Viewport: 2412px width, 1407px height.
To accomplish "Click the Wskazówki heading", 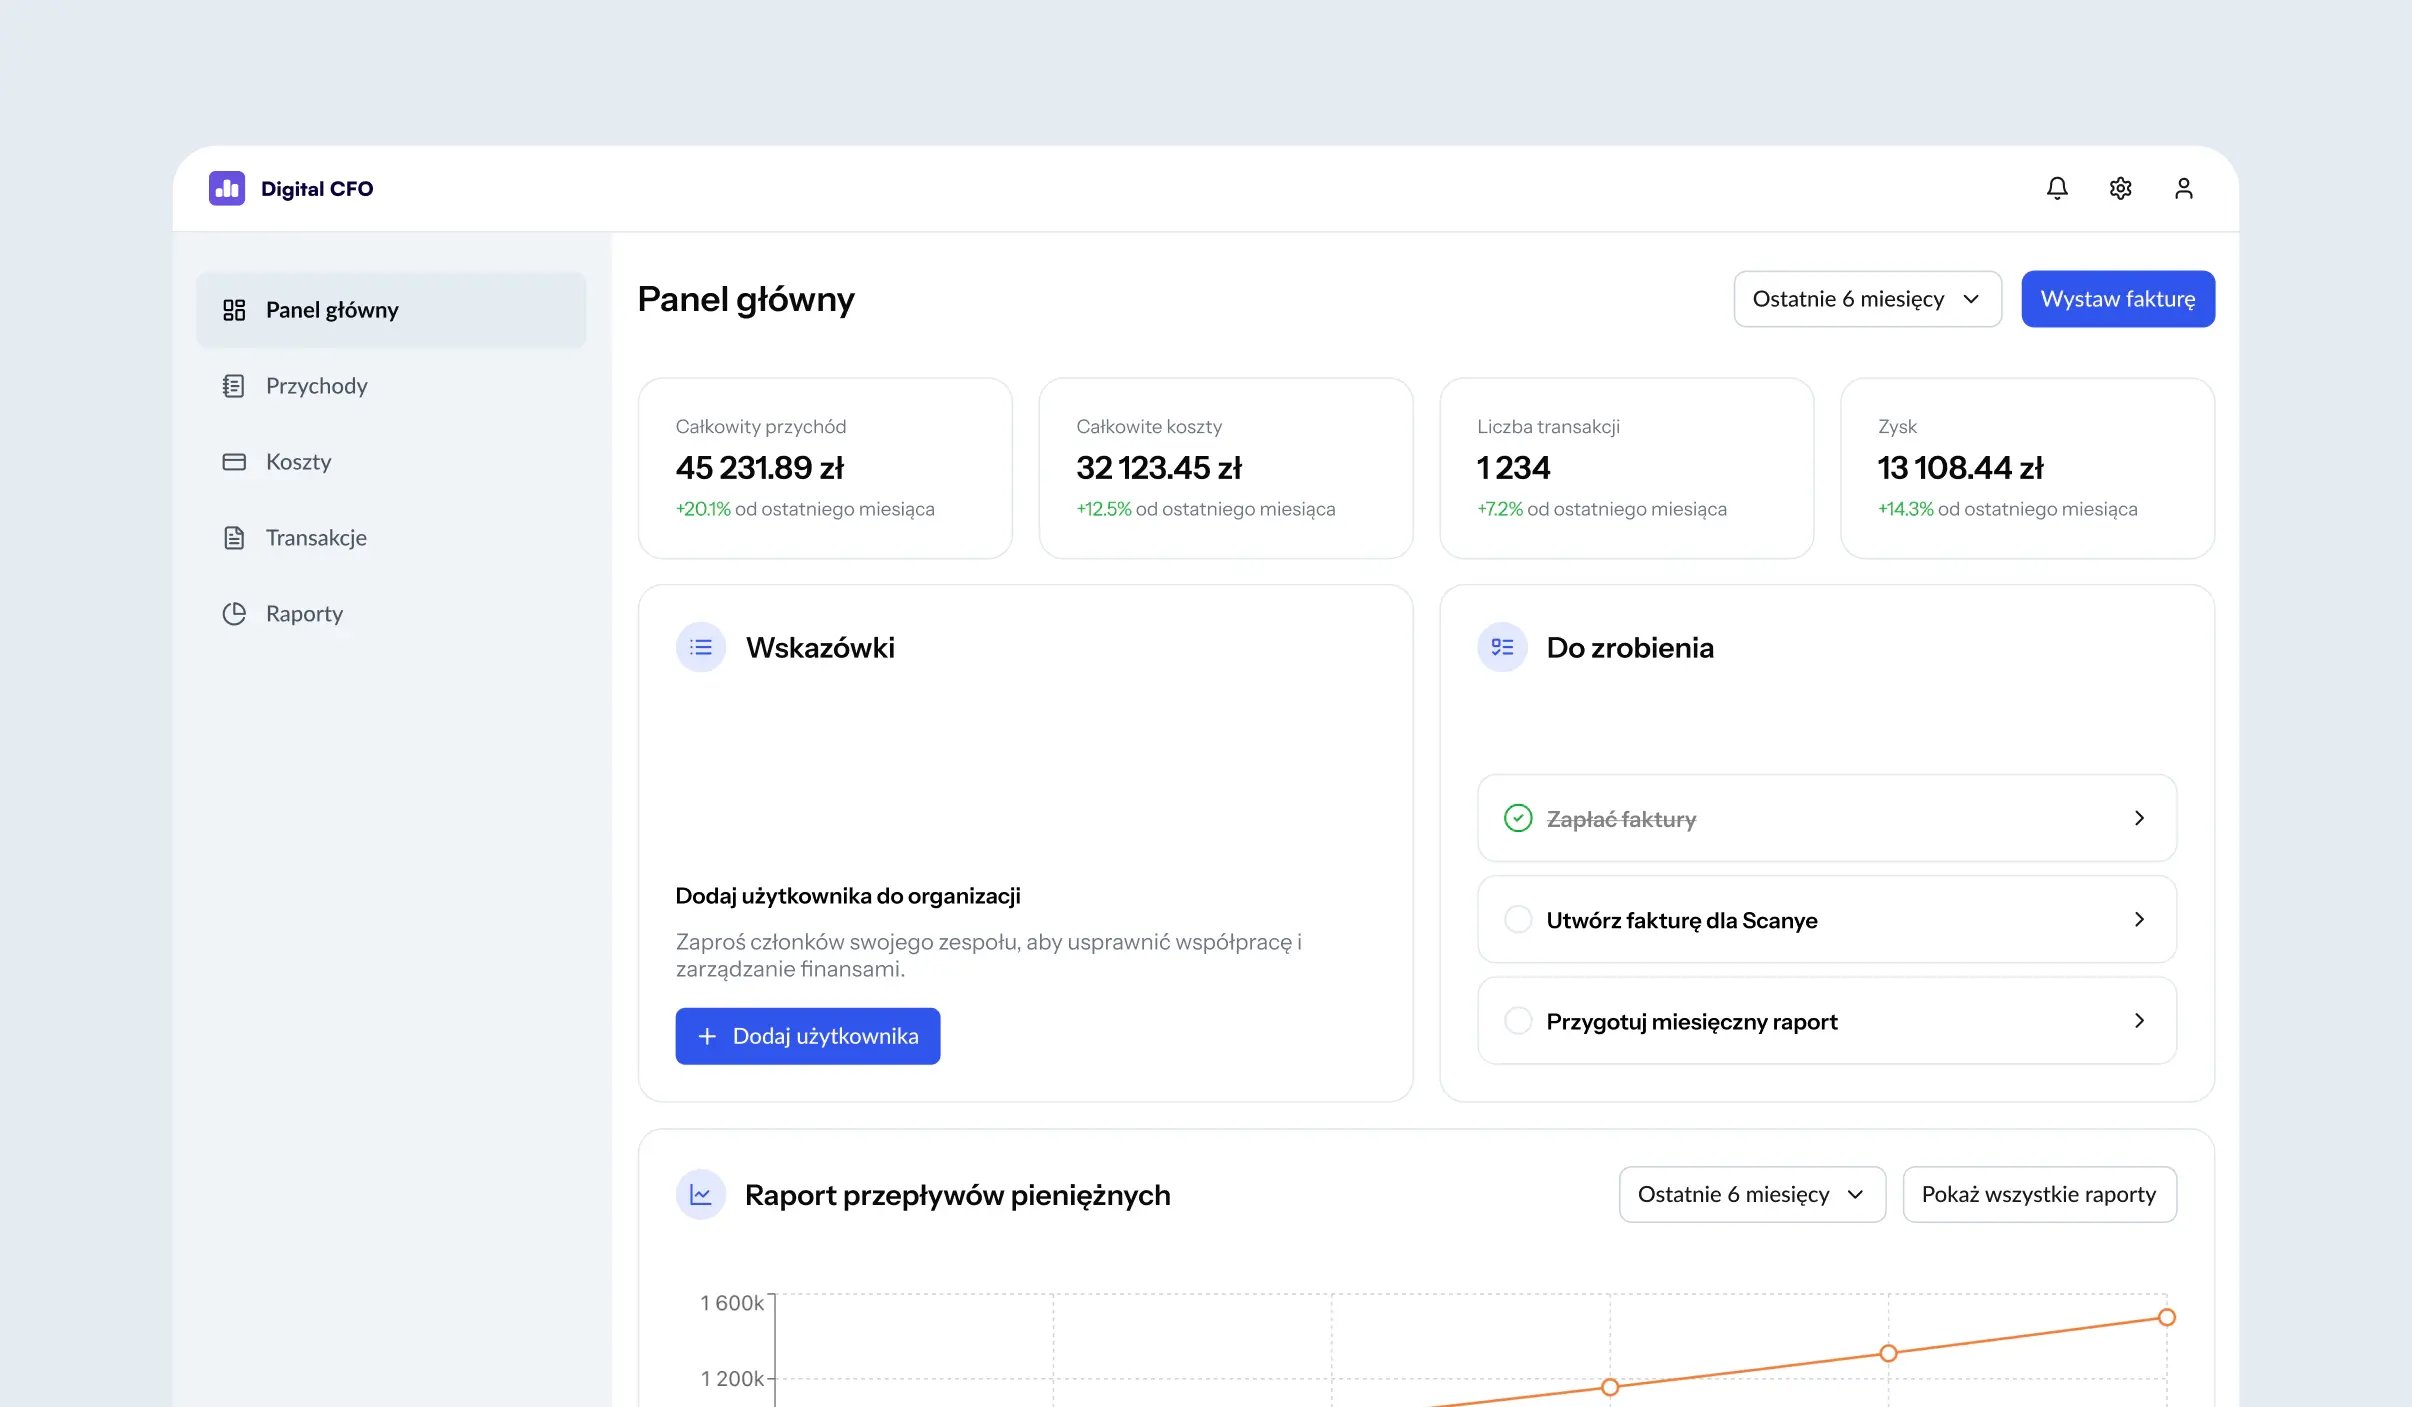I will 820,647.
